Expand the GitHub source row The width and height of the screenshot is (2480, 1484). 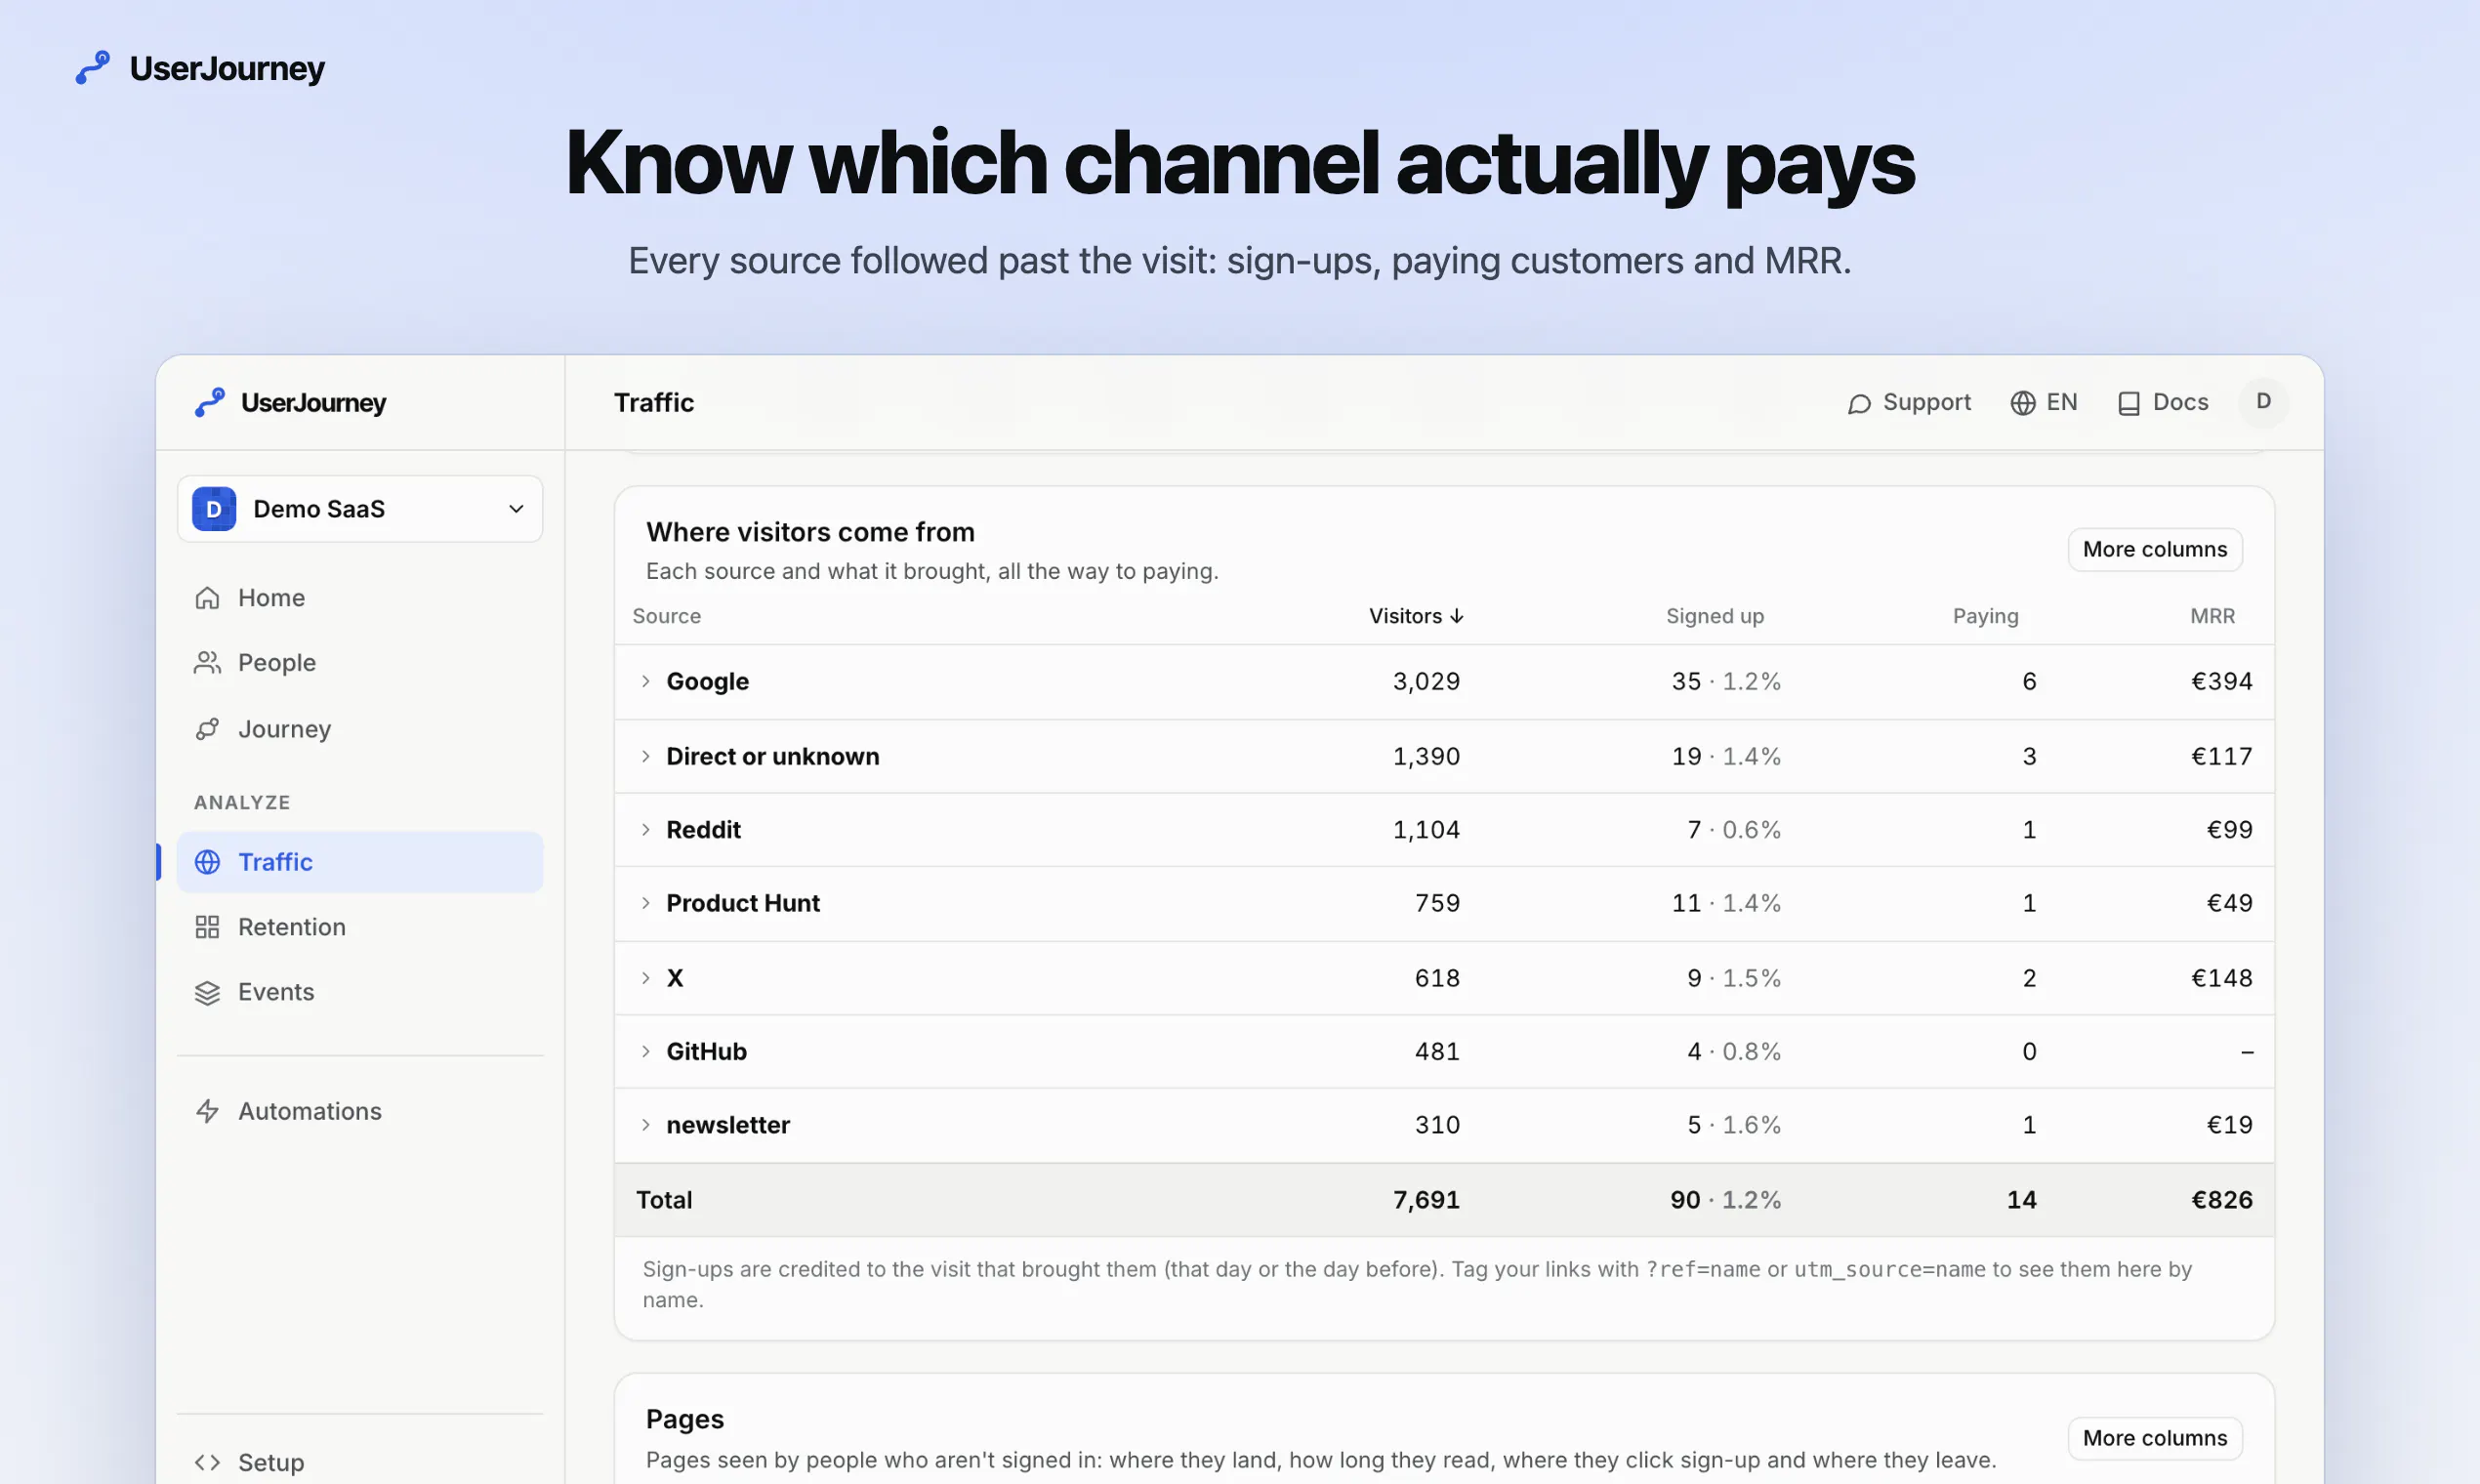click(x=646, y=1051)
